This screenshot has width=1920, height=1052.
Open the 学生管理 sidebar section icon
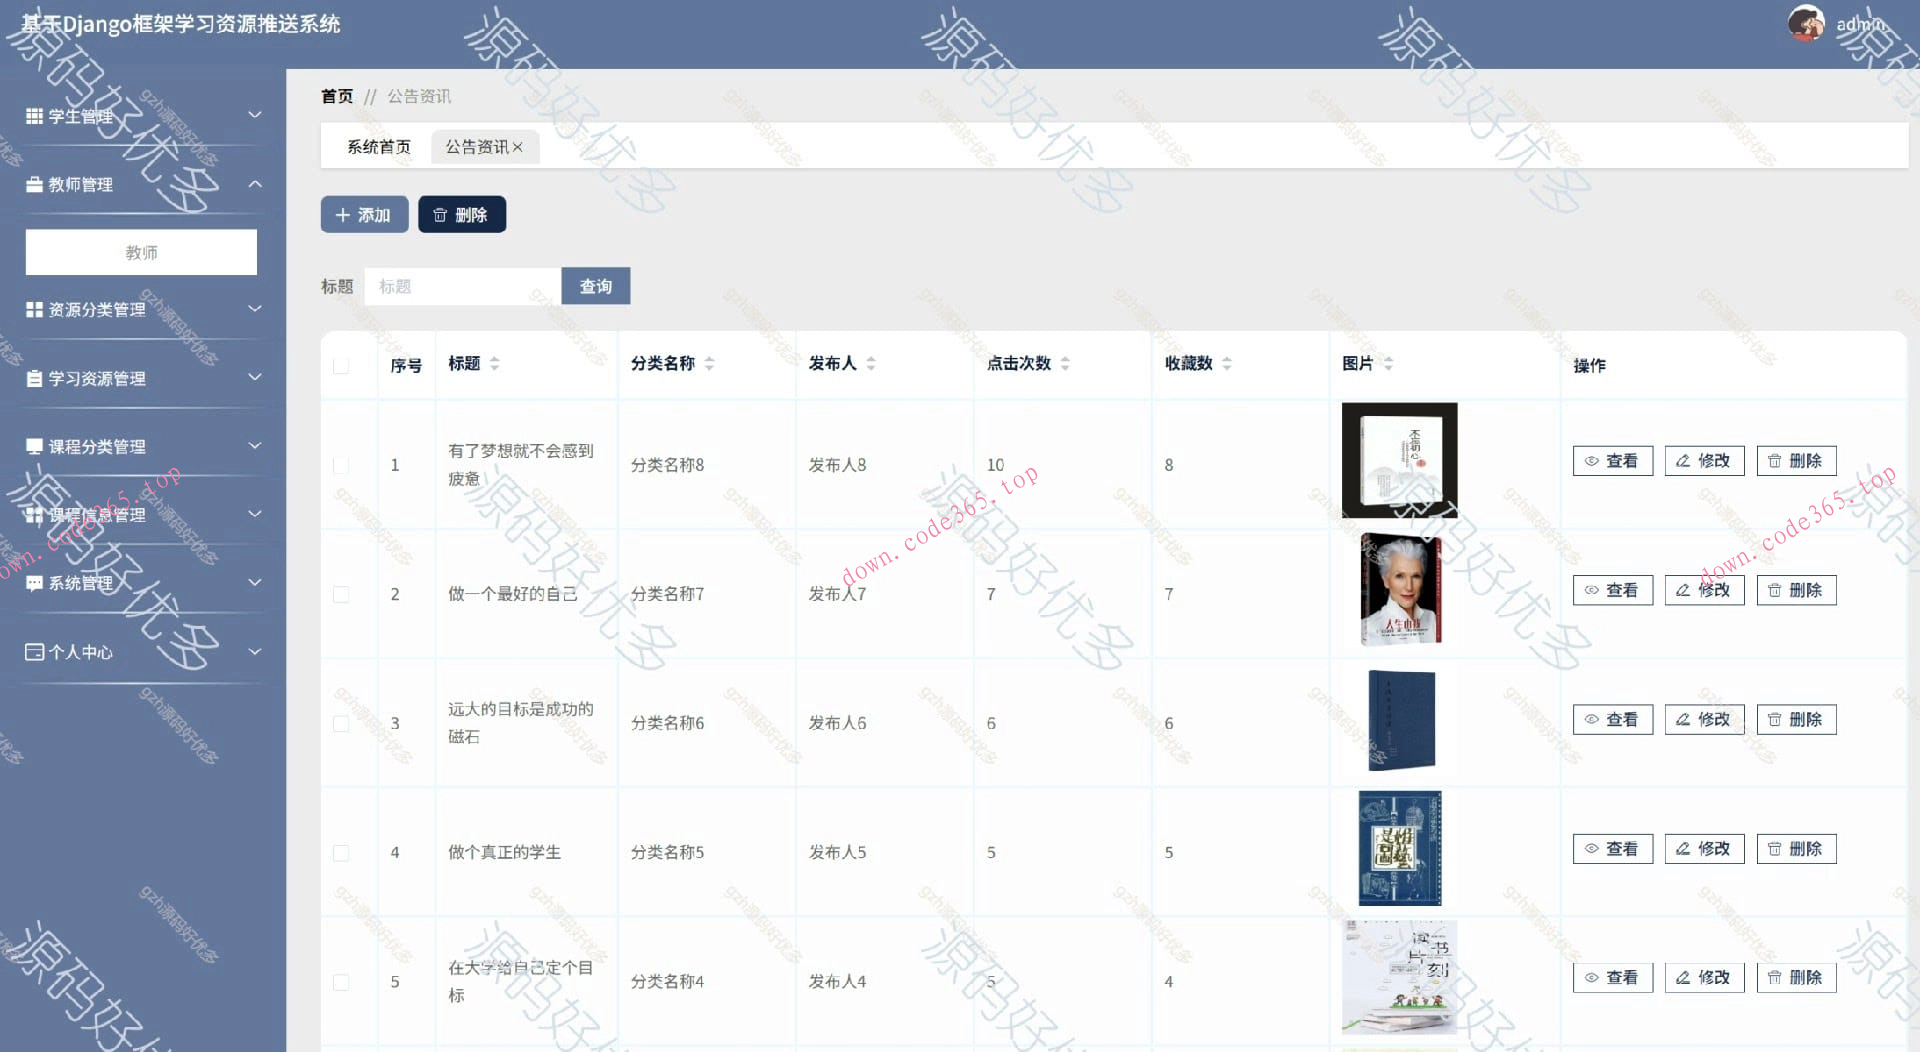click(x=33, y=116)
